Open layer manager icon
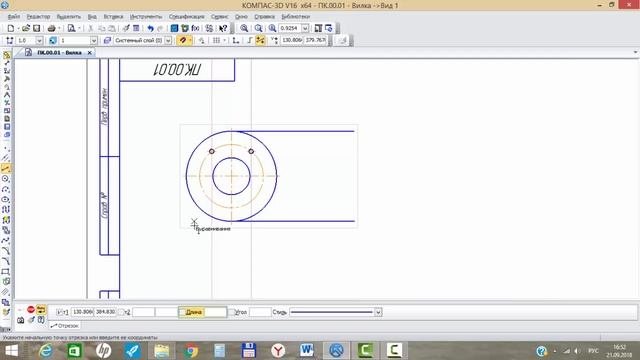Viewport: 640px width, 360px height. tap(107, 40)
